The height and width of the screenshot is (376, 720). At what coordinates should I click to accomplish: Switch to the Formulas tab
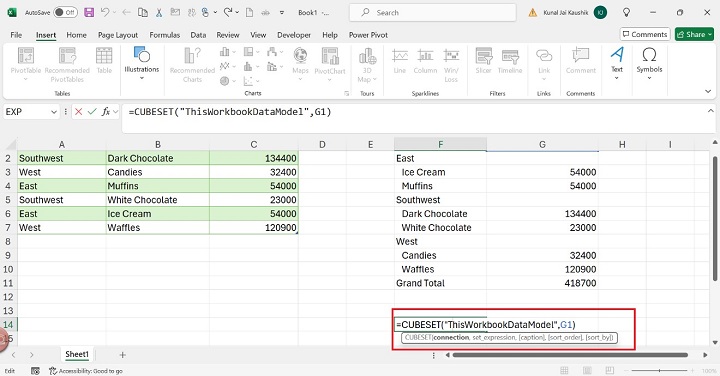164,35
